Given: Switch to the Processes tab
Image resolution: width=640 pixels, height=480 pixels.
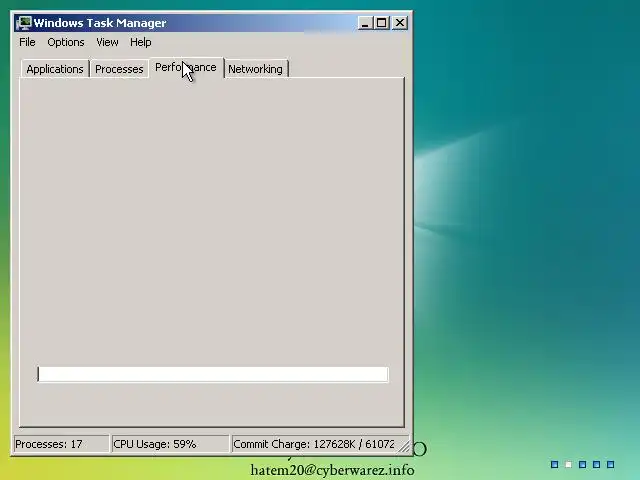Looking at the screenshot, I should 119,69.
